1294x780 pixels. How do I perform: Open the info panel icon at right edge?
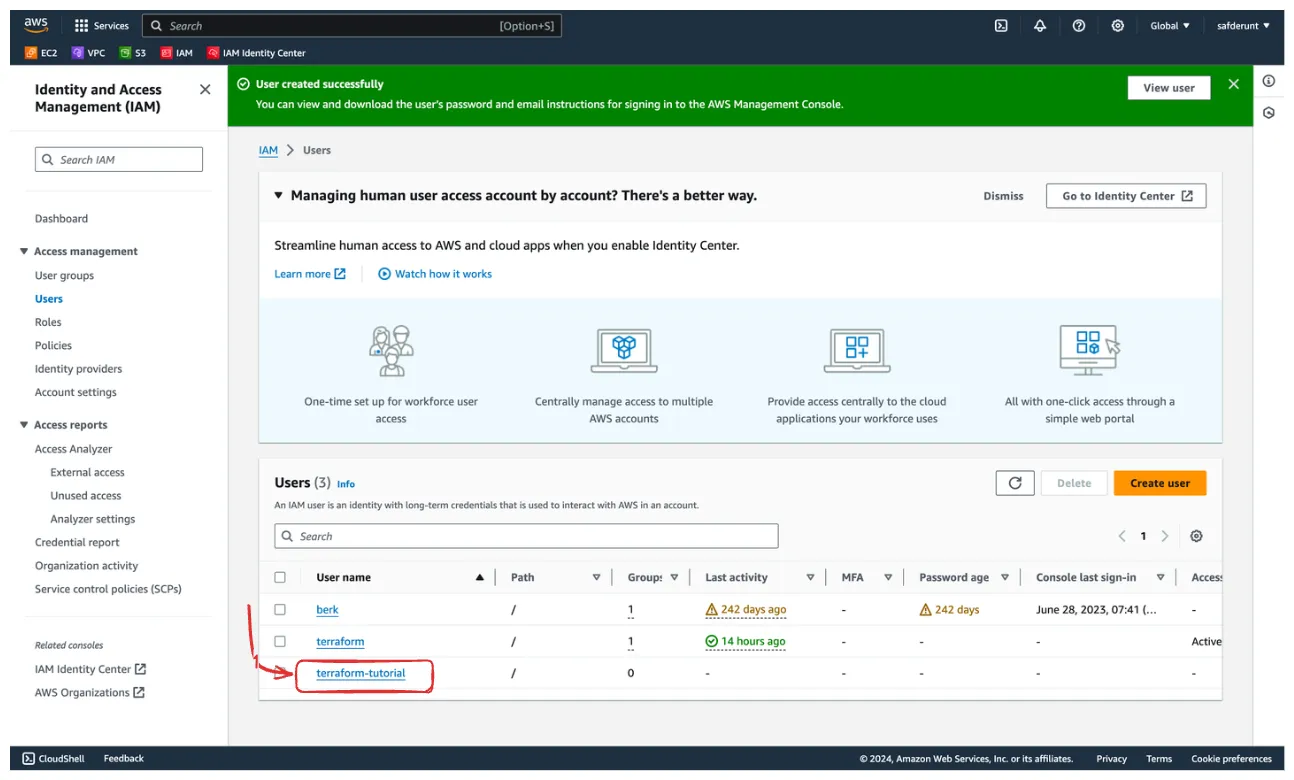(1269, 81)
